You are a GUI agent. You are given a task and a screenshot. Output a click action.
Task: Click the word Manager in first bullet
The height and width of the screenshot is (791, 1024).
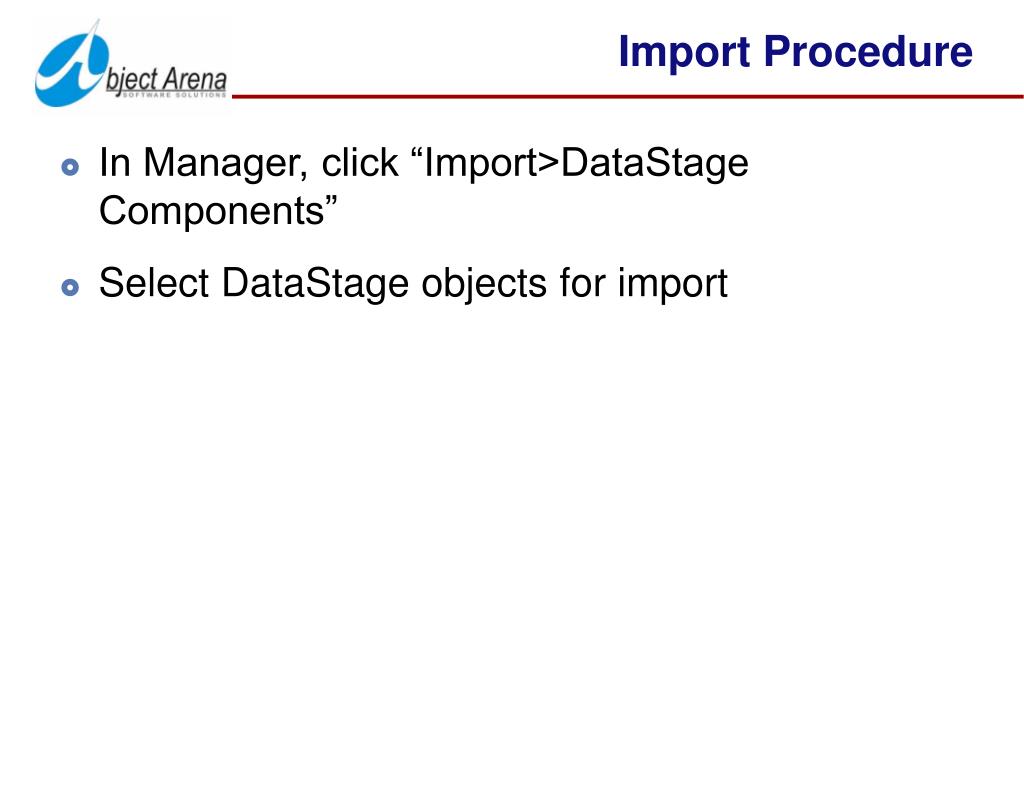point(225,163)
